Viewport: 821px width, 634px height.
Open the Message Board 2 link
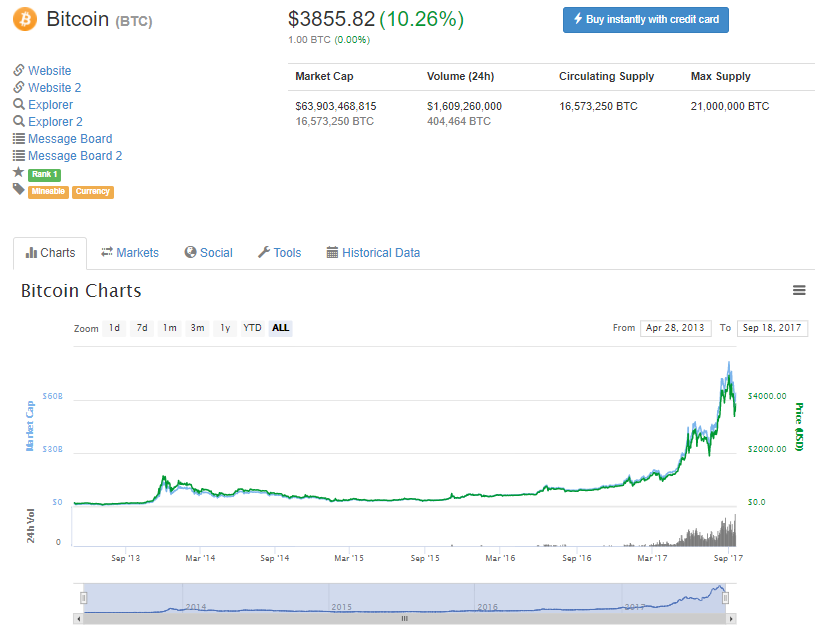[75, 155]
